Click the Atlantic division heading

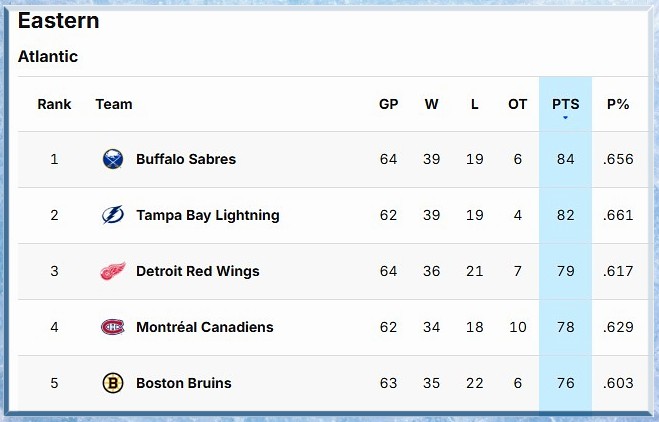(x=48, y=57)
